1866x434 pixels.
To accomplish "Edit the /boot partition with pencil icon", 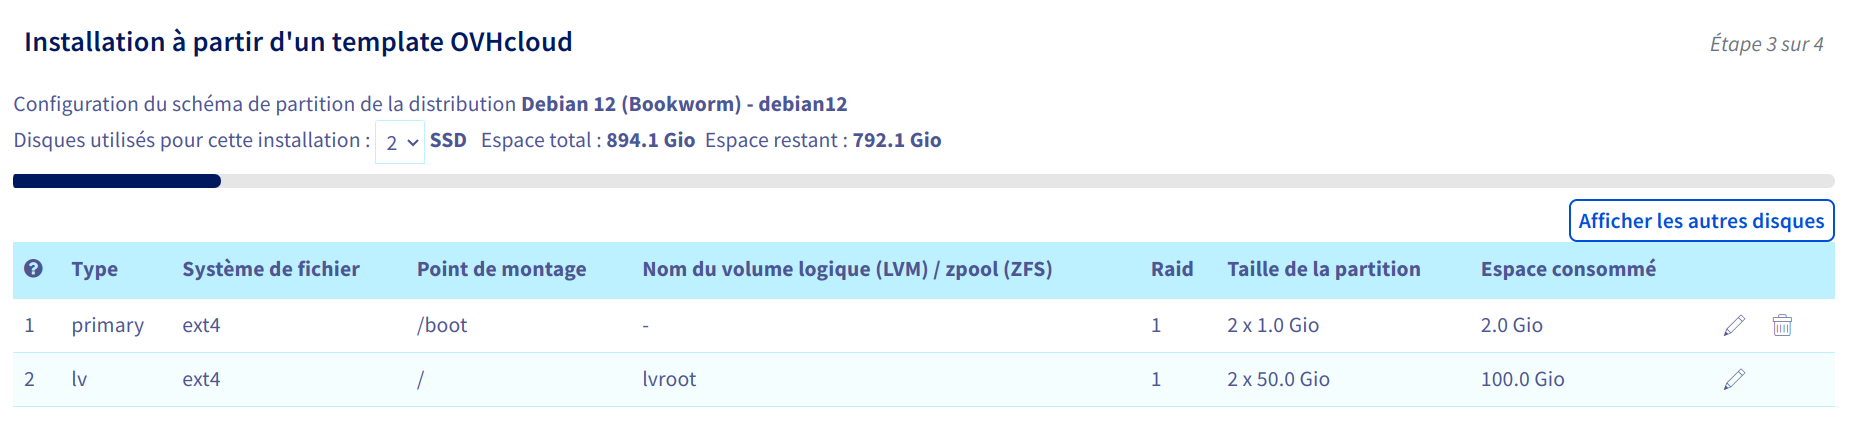I will [x=1734, y=325].
